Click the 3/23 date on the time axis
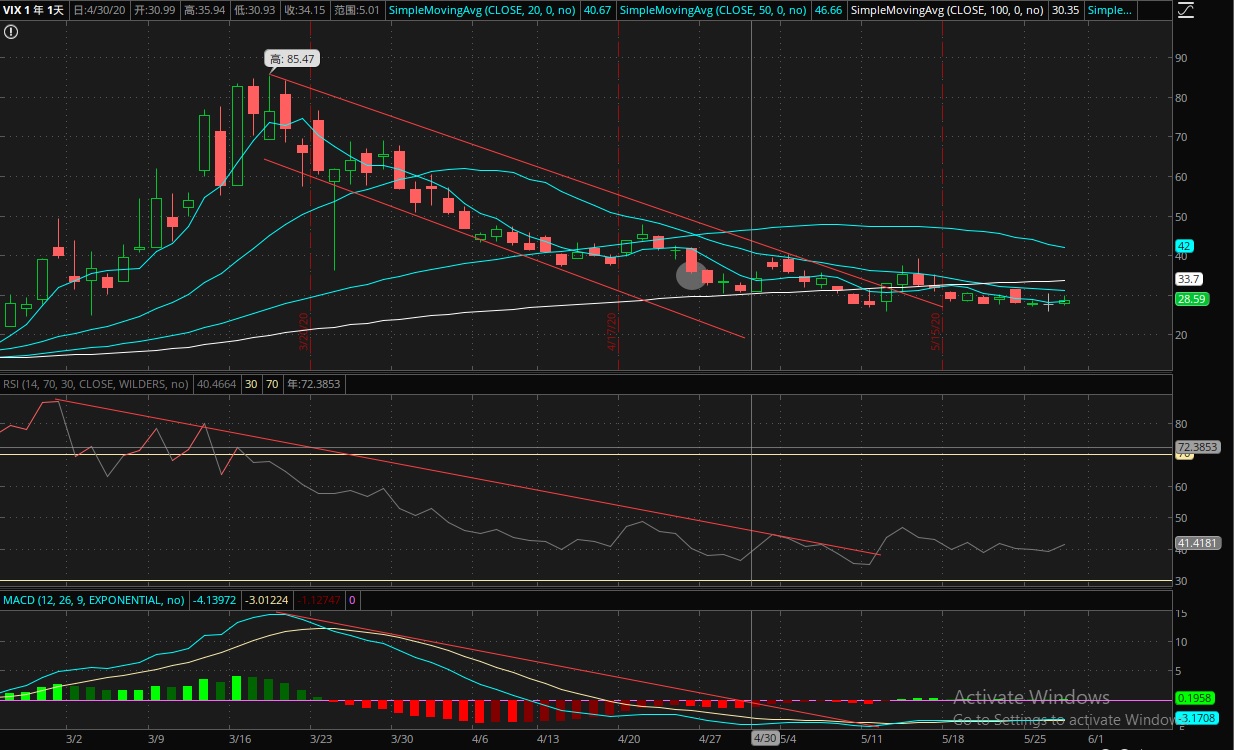Screen dimensions: 1234x750 coord(321,739)
